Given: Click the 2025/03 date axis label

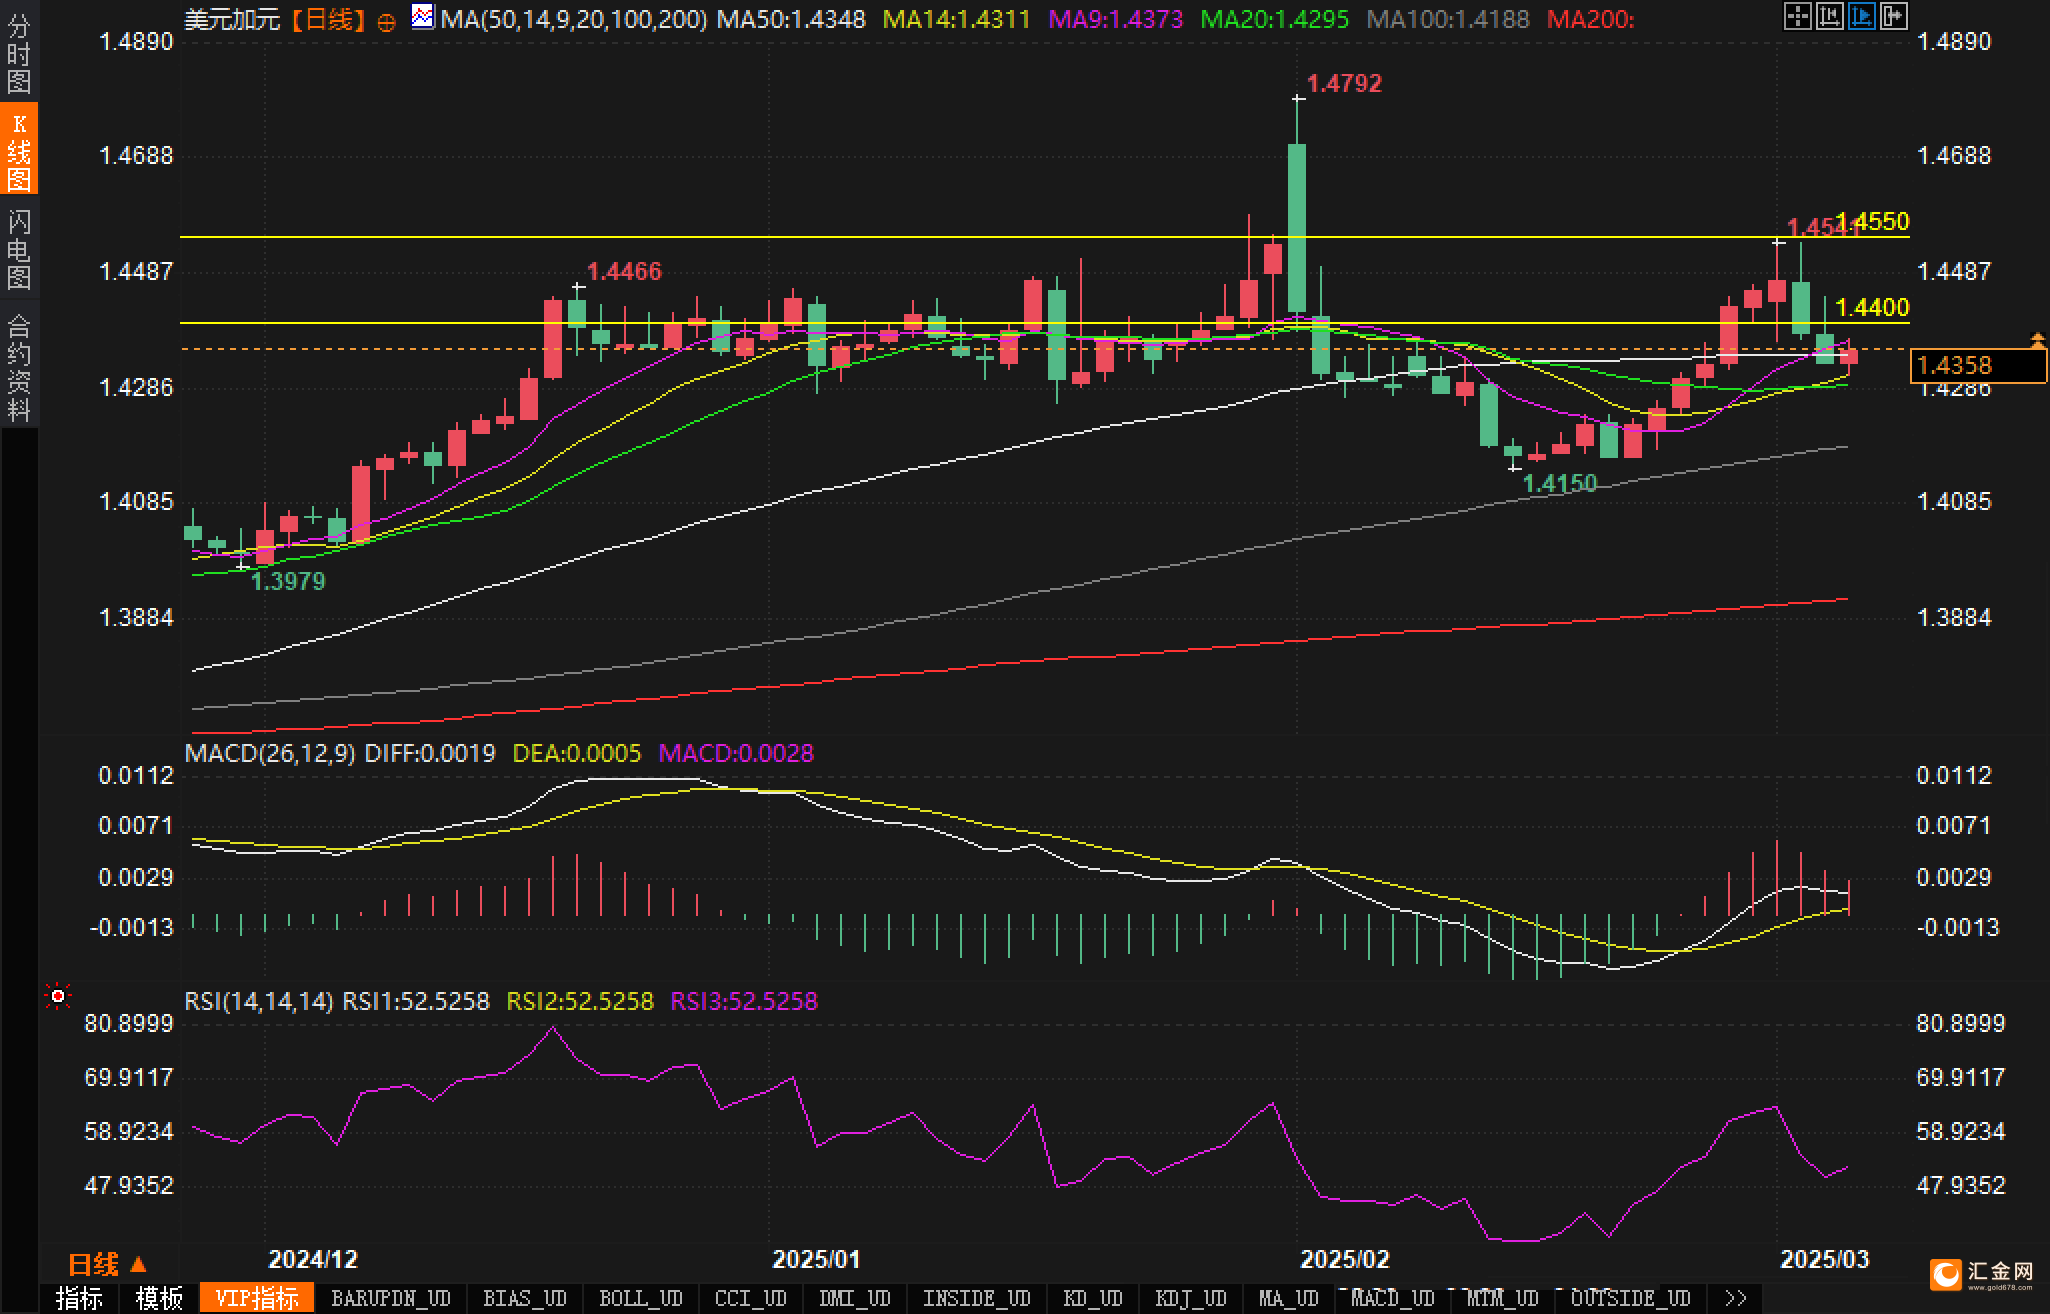Looking at the screenshot, I should click(1825, 1260).
